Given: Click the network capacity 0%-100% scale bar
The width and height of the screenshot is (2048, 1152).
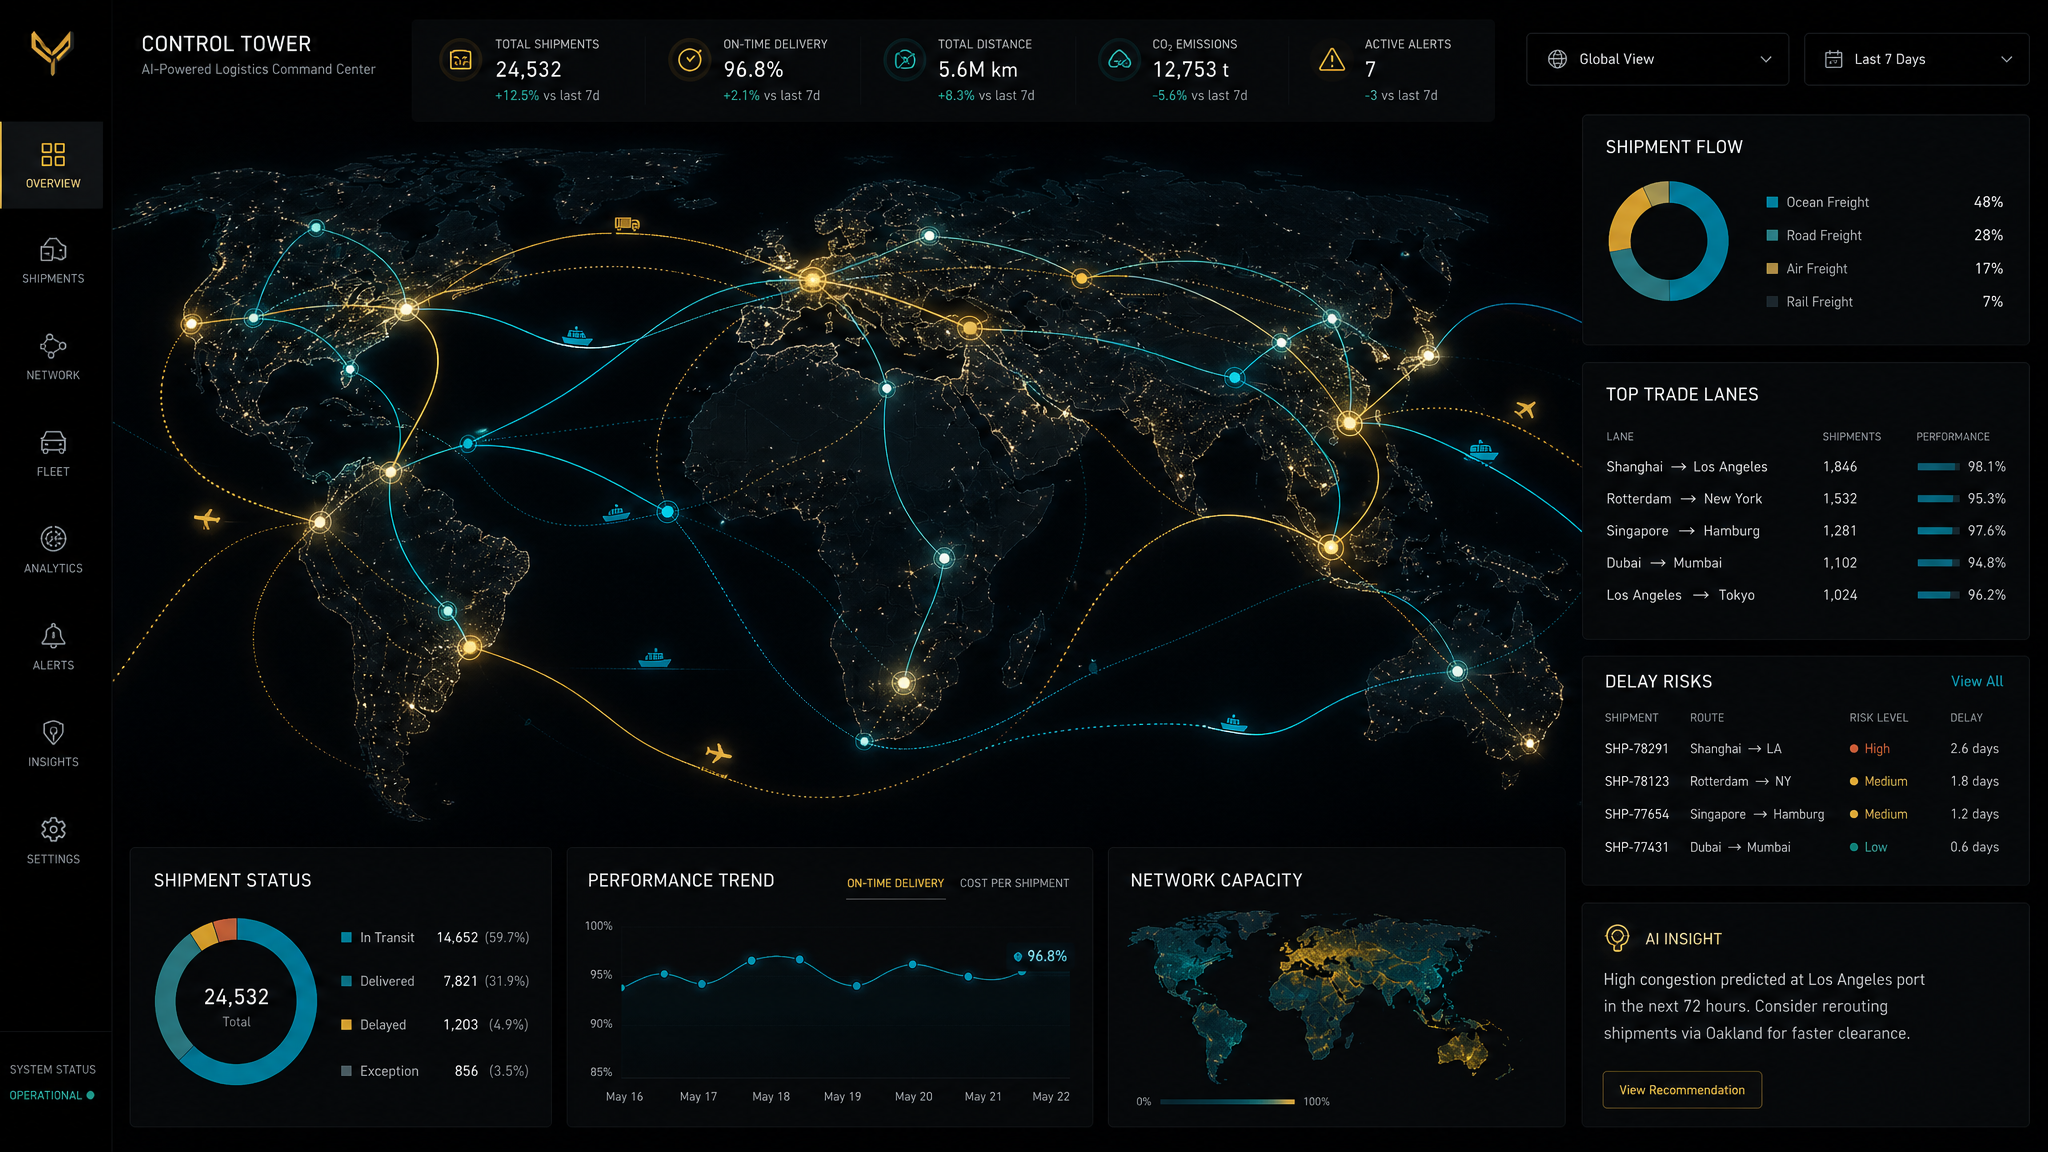Looking at the screenshot, I should point(1227,1101).
